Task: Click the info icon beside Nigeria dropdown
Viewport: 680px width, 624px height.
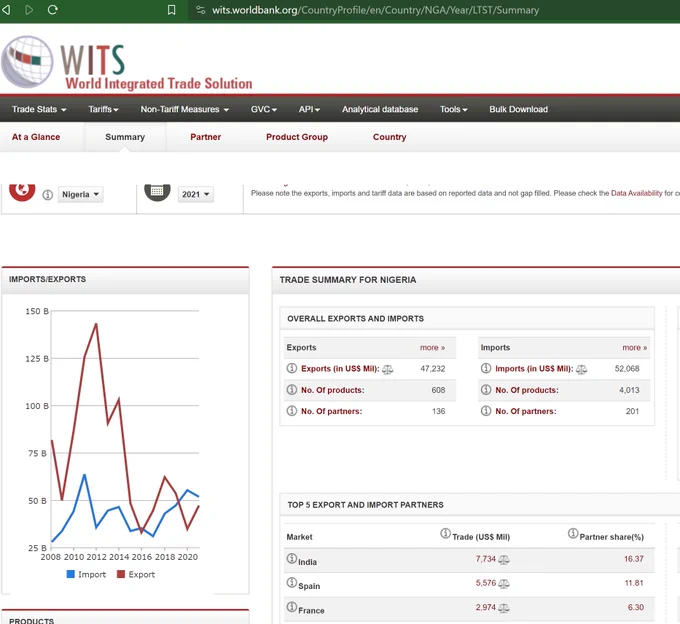Action: tap(48, 195)
